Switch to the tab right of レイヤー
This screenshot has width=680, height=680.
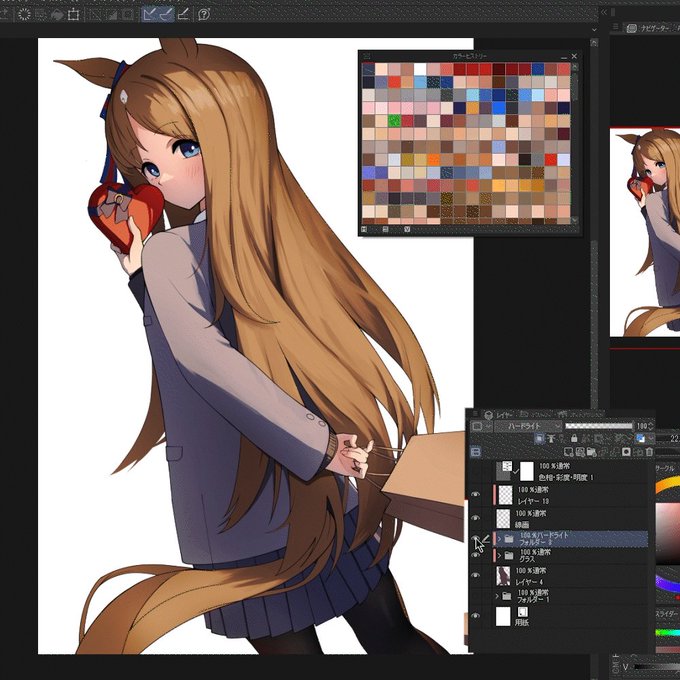536,414
